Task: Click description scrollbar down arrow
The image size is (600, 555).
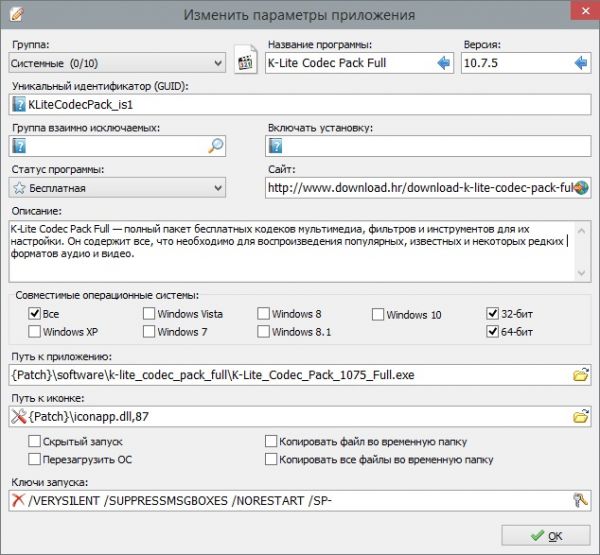Action: coord(582,273)
